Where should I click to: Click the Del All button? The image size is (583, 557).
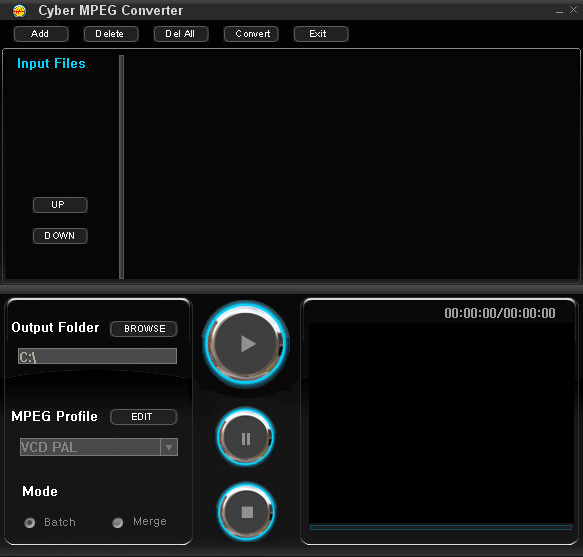coord(181,34)
